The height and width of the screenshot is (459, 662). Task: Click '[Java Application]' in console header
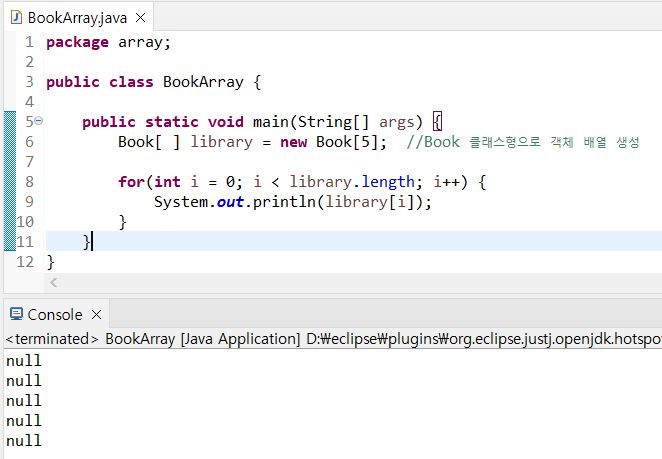pos(240,339)
